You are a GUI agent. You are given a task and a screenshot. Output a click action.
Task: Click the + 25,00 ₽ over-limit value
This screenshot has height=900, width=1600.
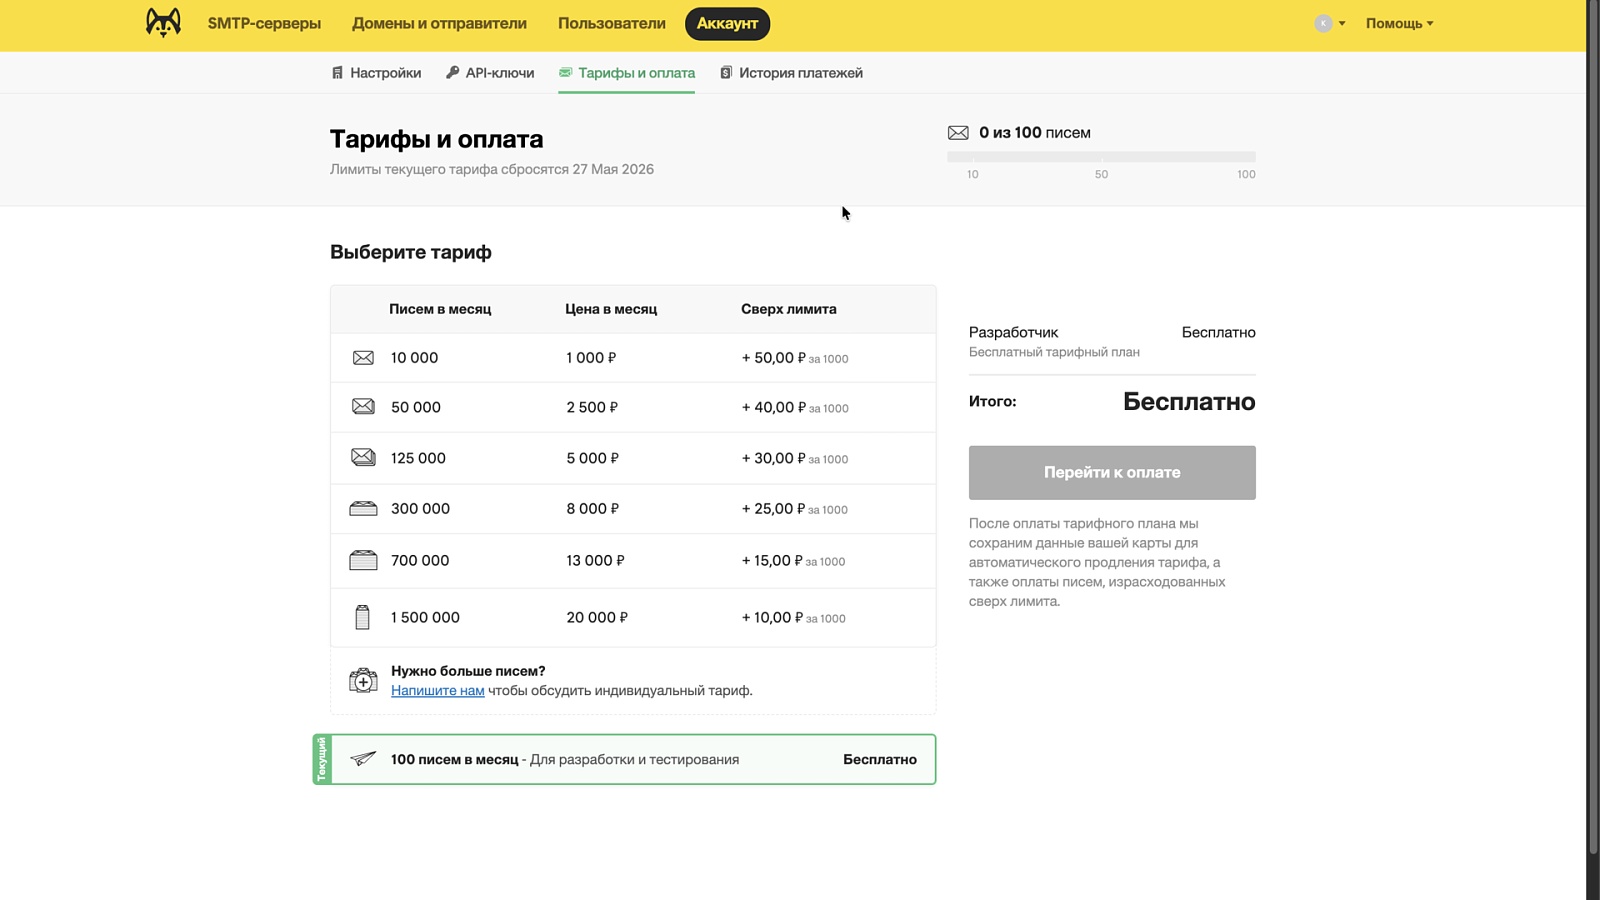point(773,508)
